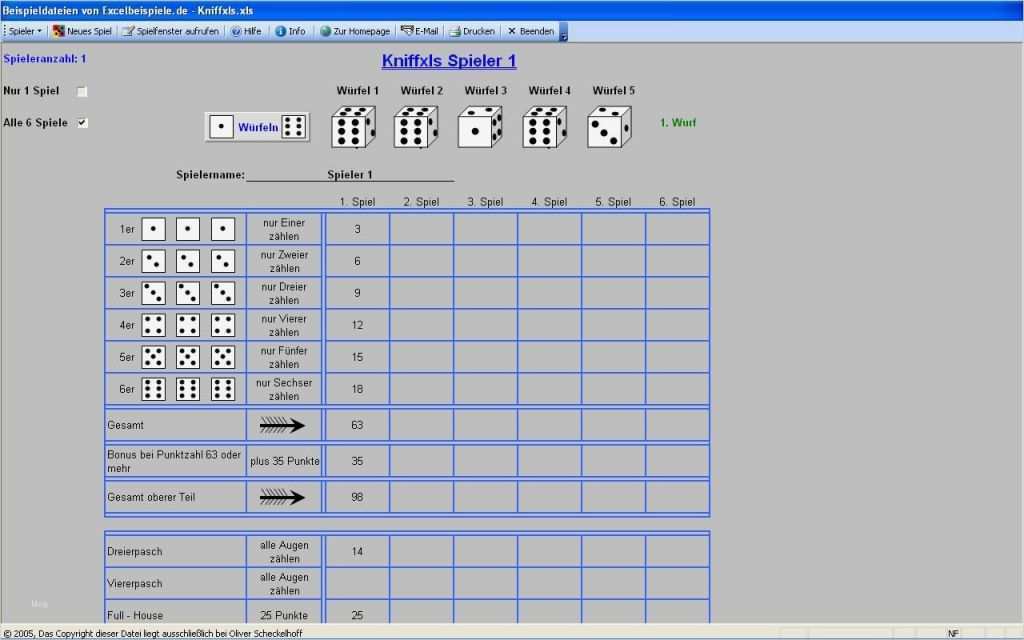
Task: Click the Info toolbar icon
Action: (x=280, y=31)
